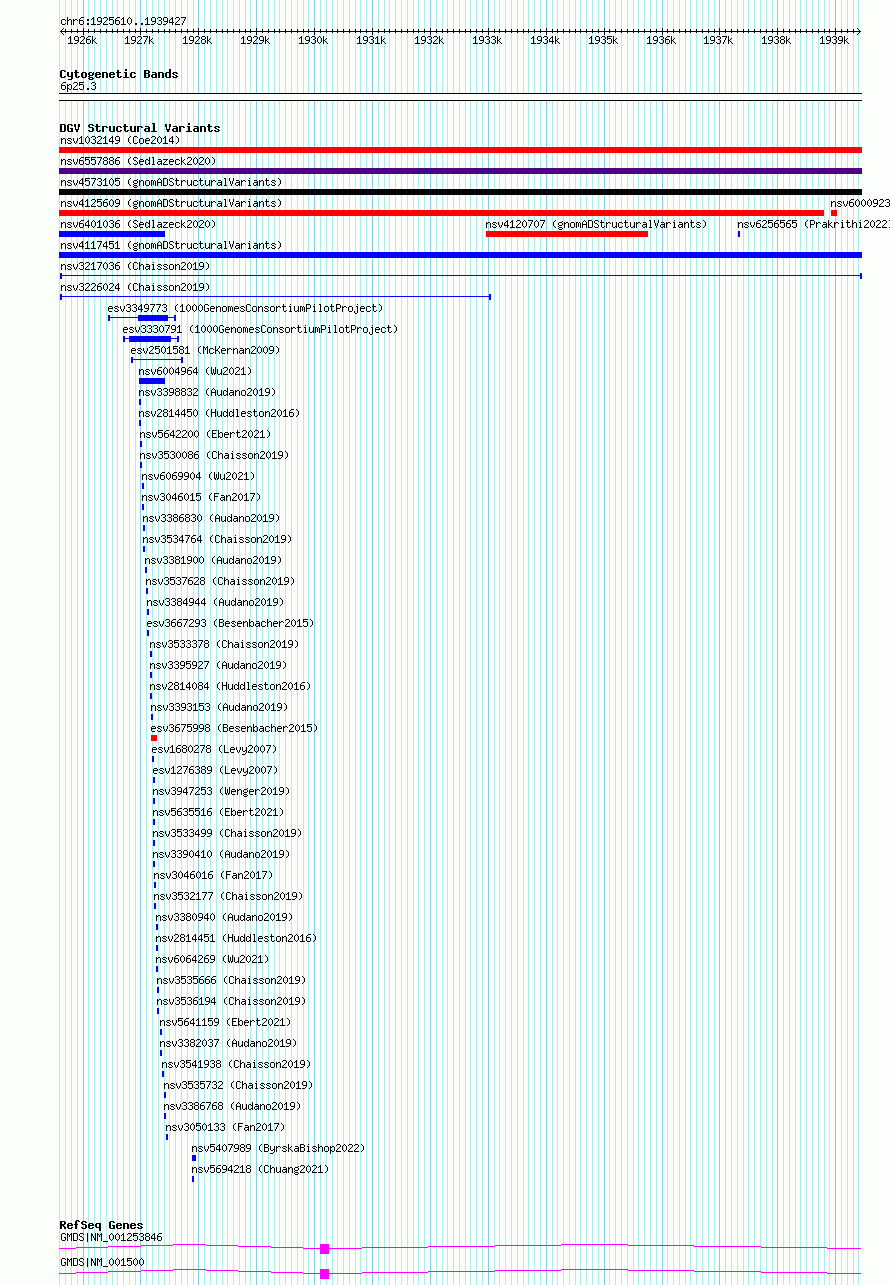This screenshot has height=1285, width=890.
Task: Click nsv6064269 (Wu2021) label
Action: coord(213,959)
